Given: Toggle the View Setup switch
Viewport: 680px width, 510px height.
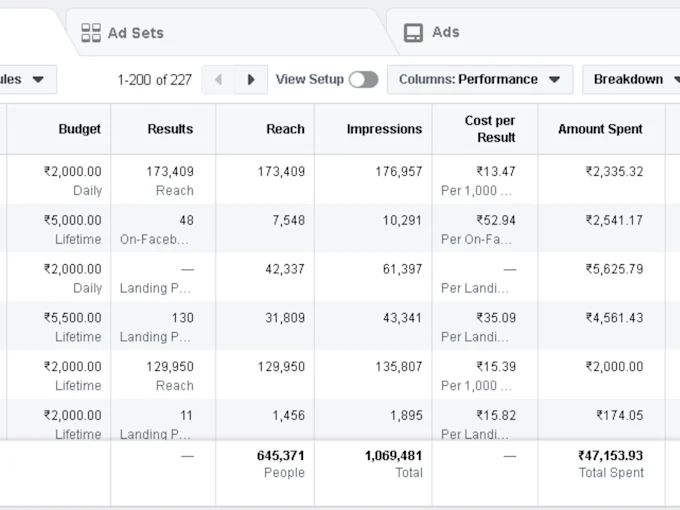Looking at the screenshot, I should [363, 80].
